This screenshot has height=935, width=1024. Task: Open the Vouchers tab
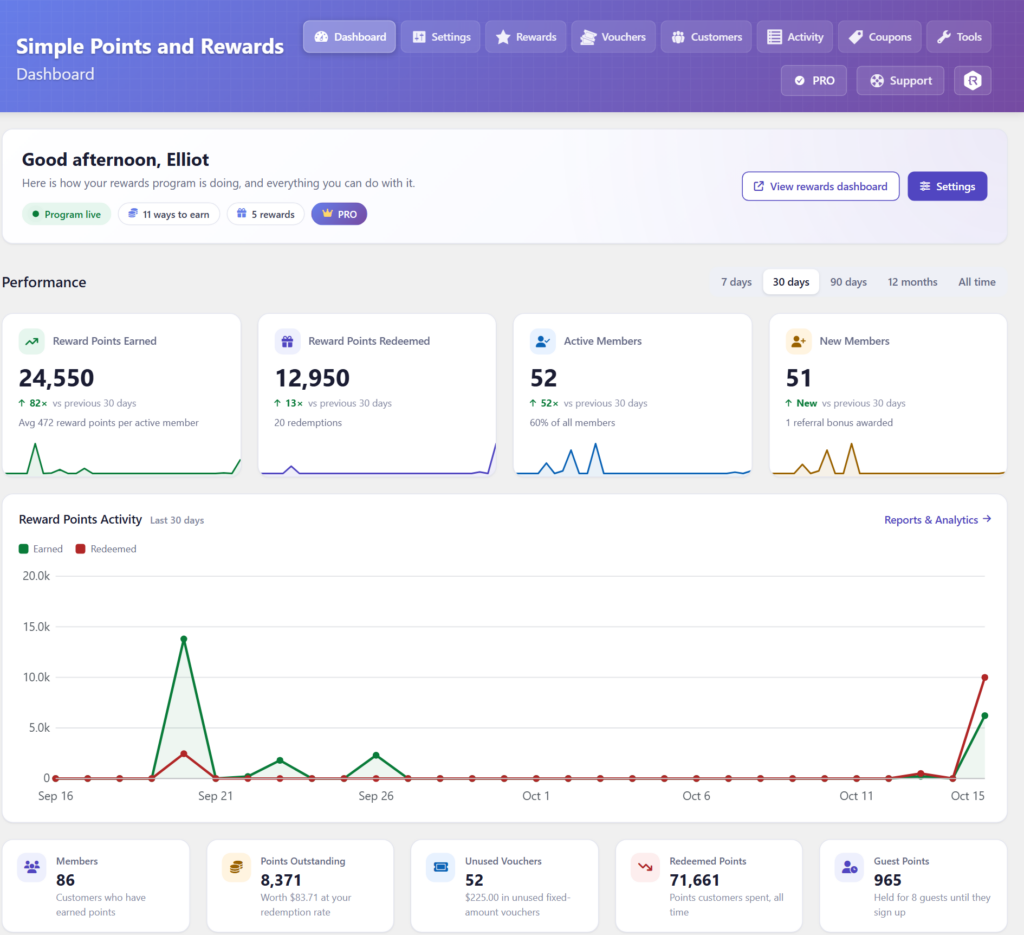(613, 37)
